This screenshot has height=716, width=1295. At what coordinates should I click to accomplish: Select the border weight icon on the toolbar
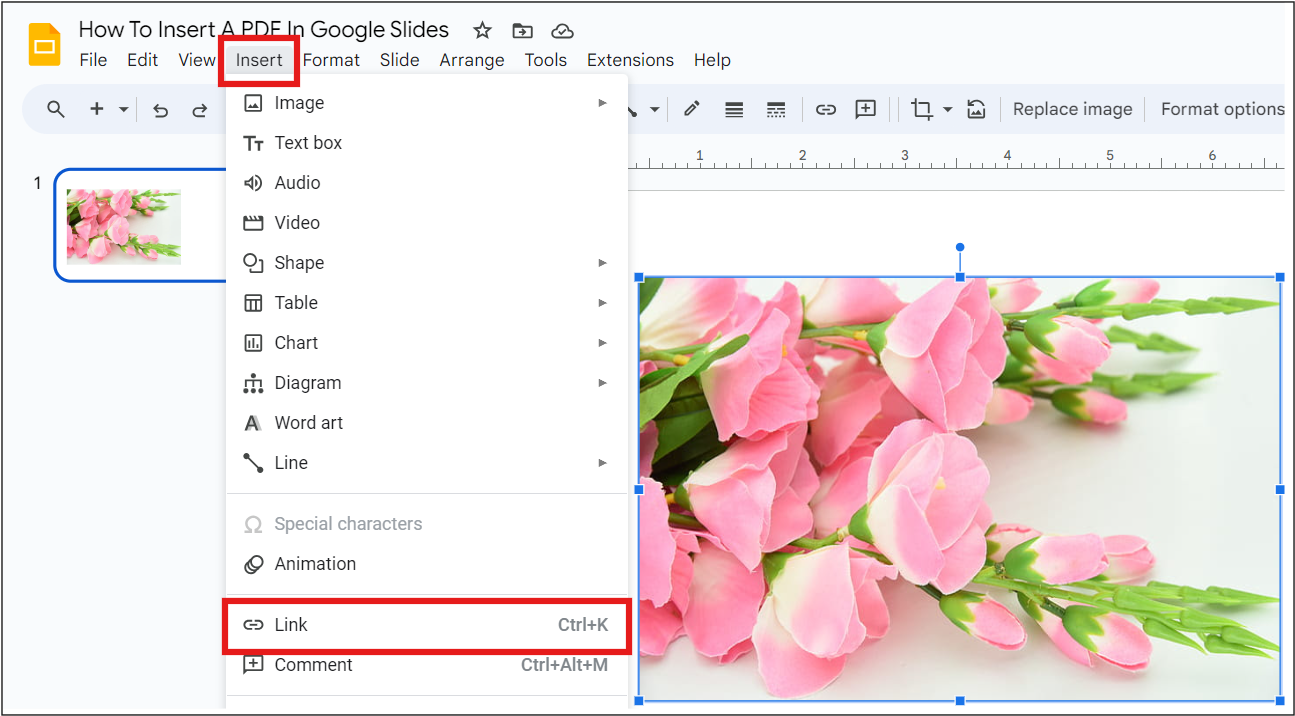tap(733, 109)
